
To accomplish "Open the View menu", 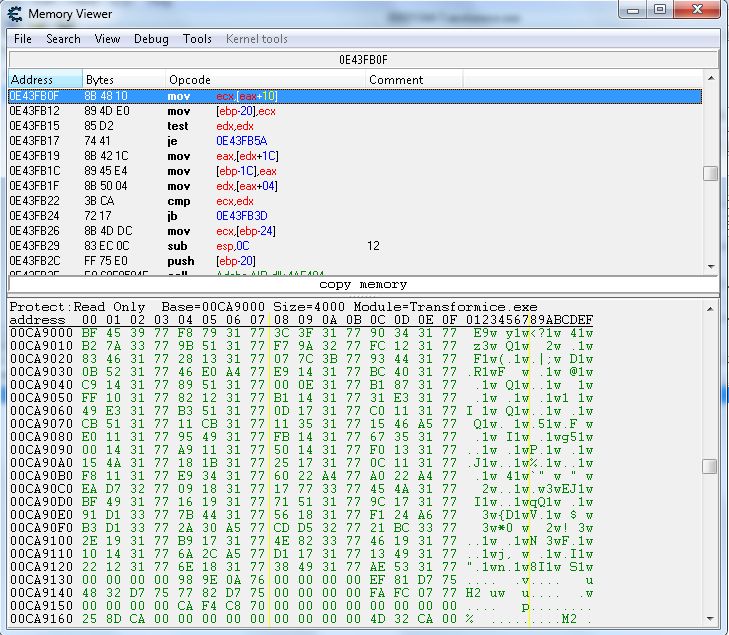I will (107, 39).
